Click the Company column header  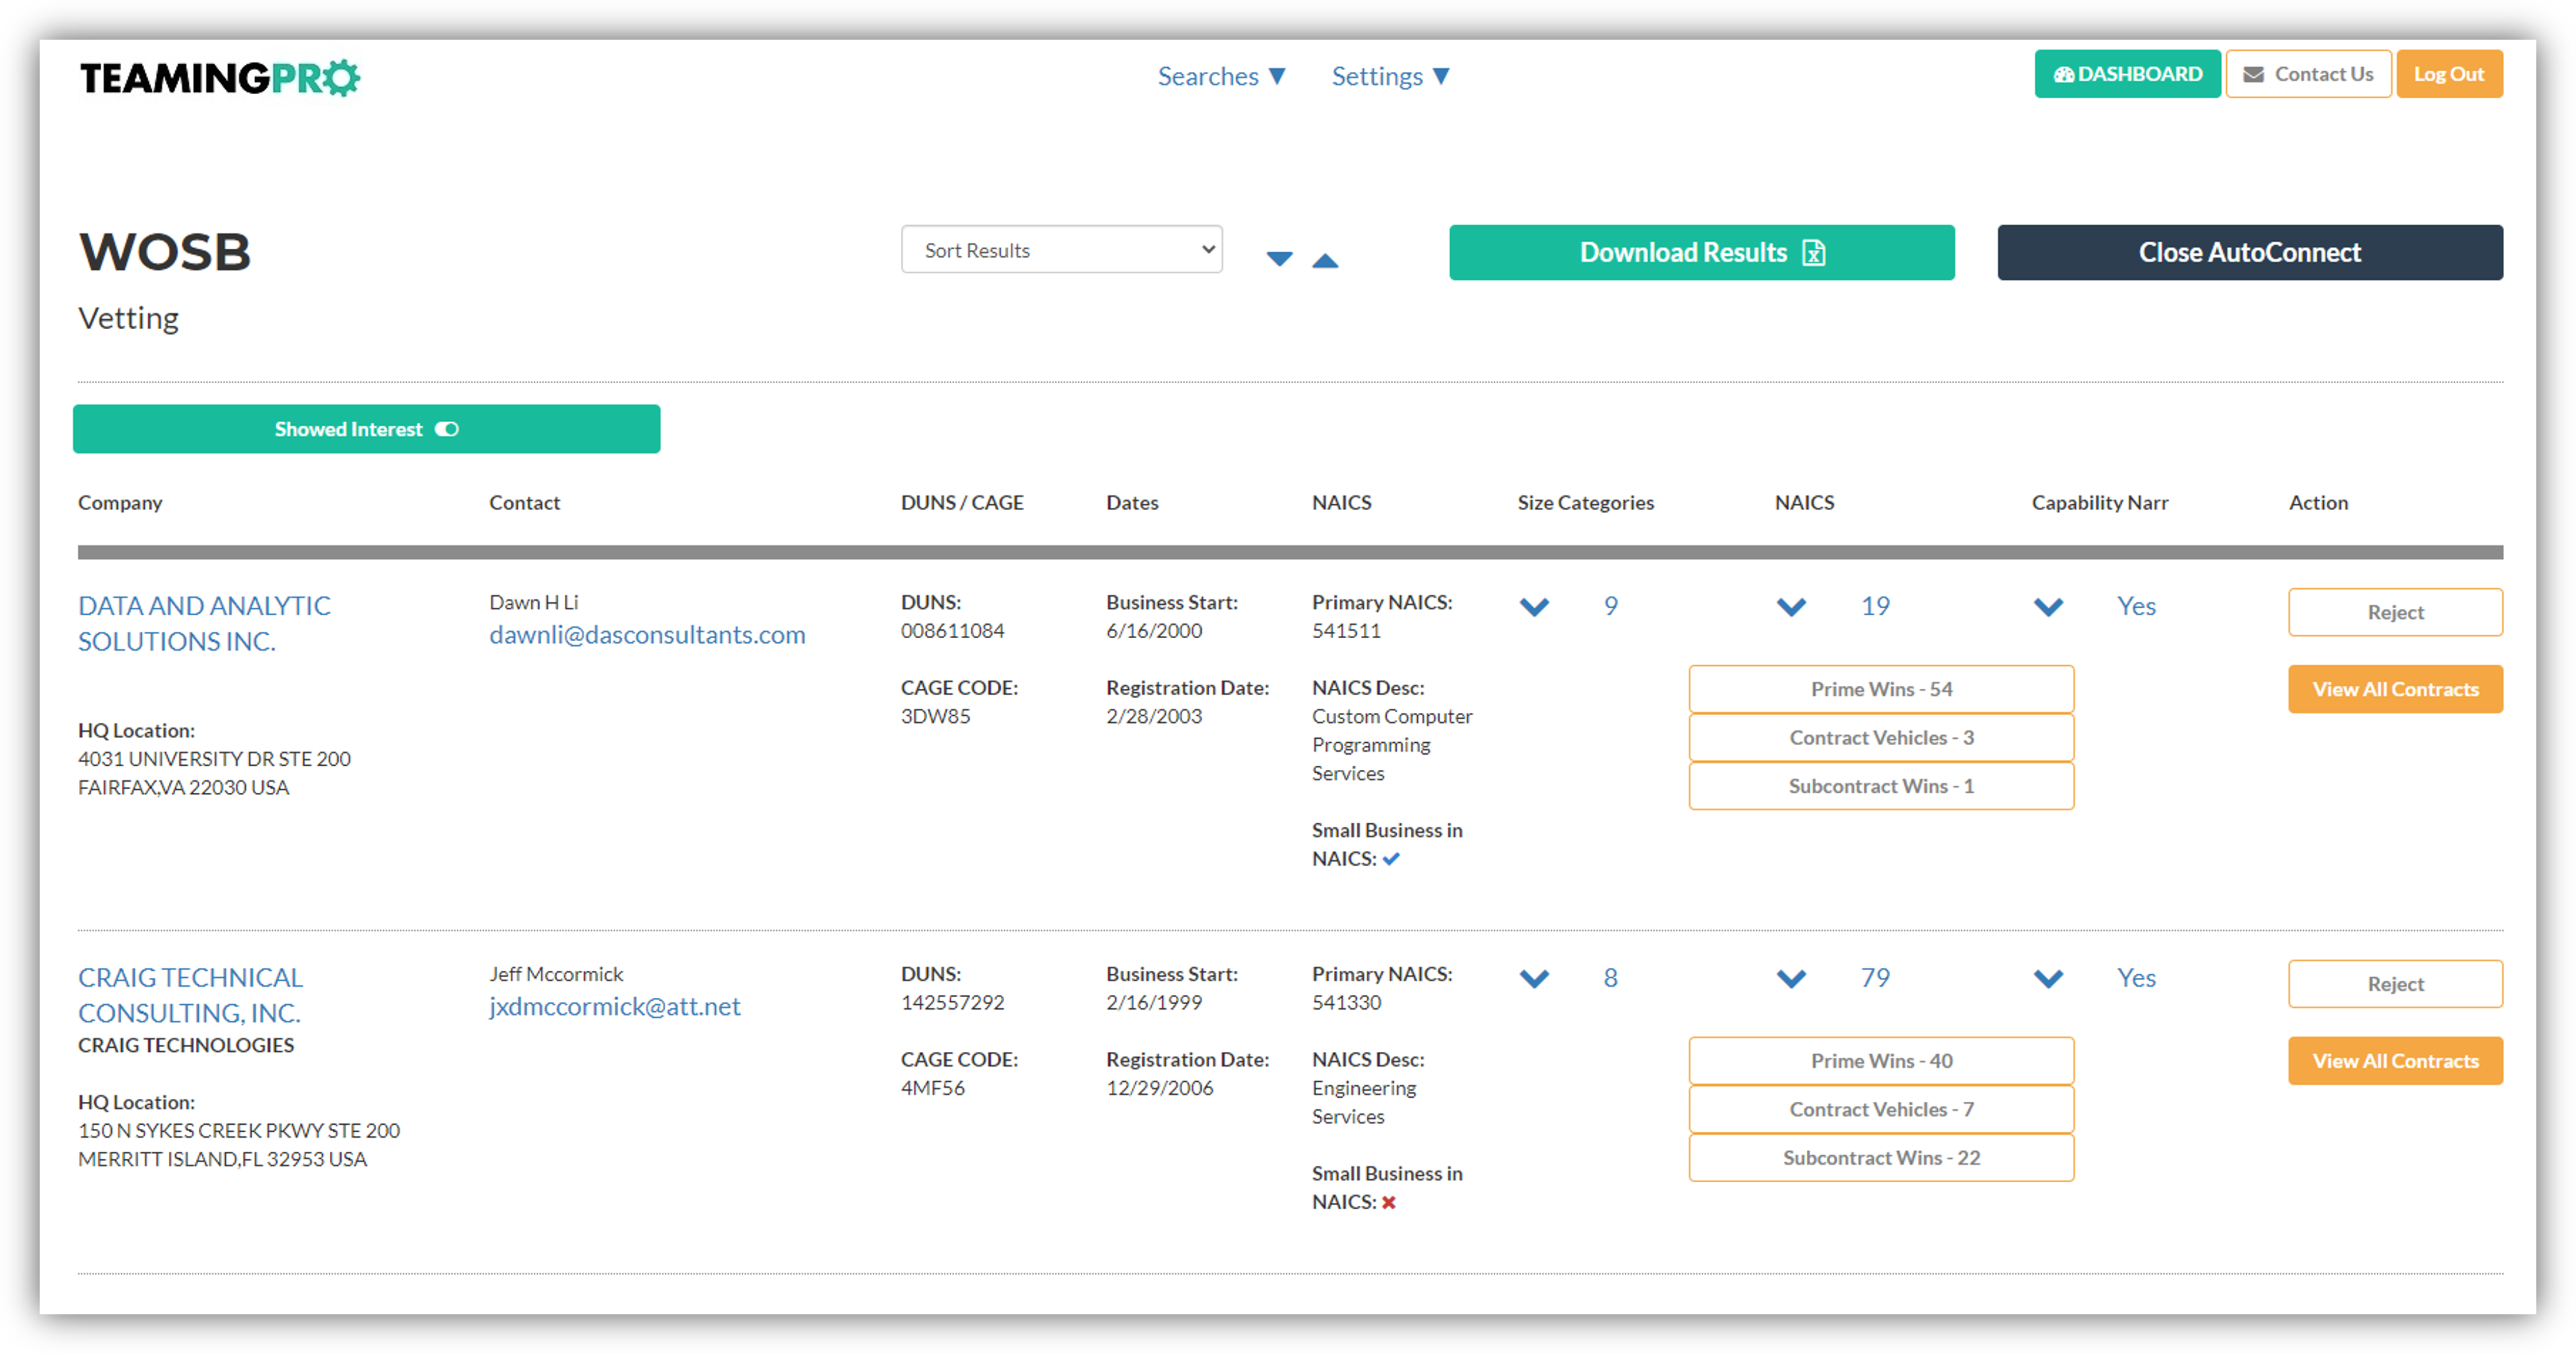120,502
